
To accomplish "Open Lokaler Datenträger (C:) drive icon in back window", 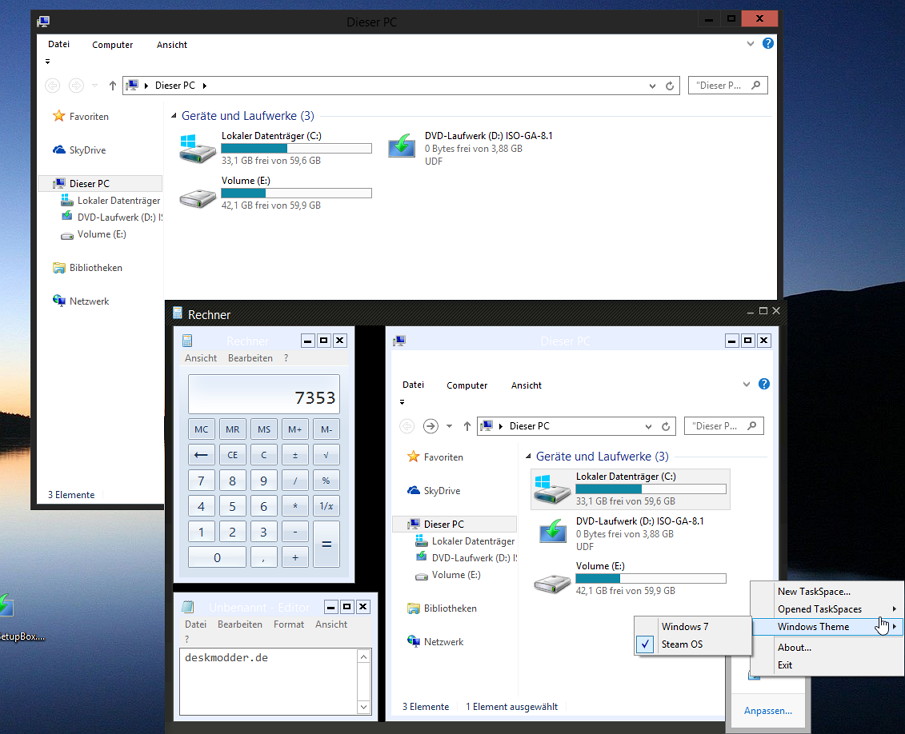I will click(197, 148).
